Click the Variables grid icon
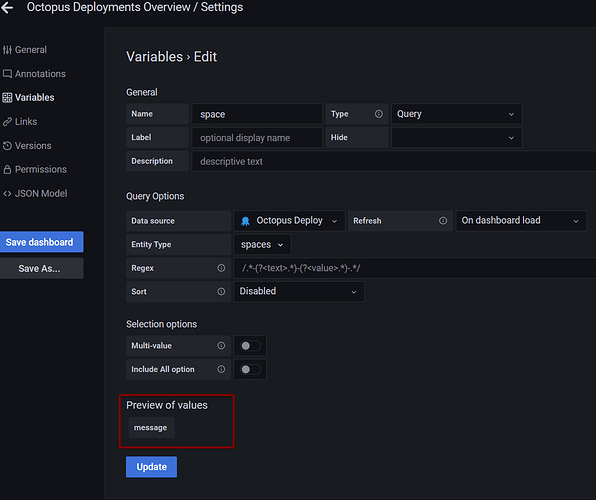 pos(7,98)
